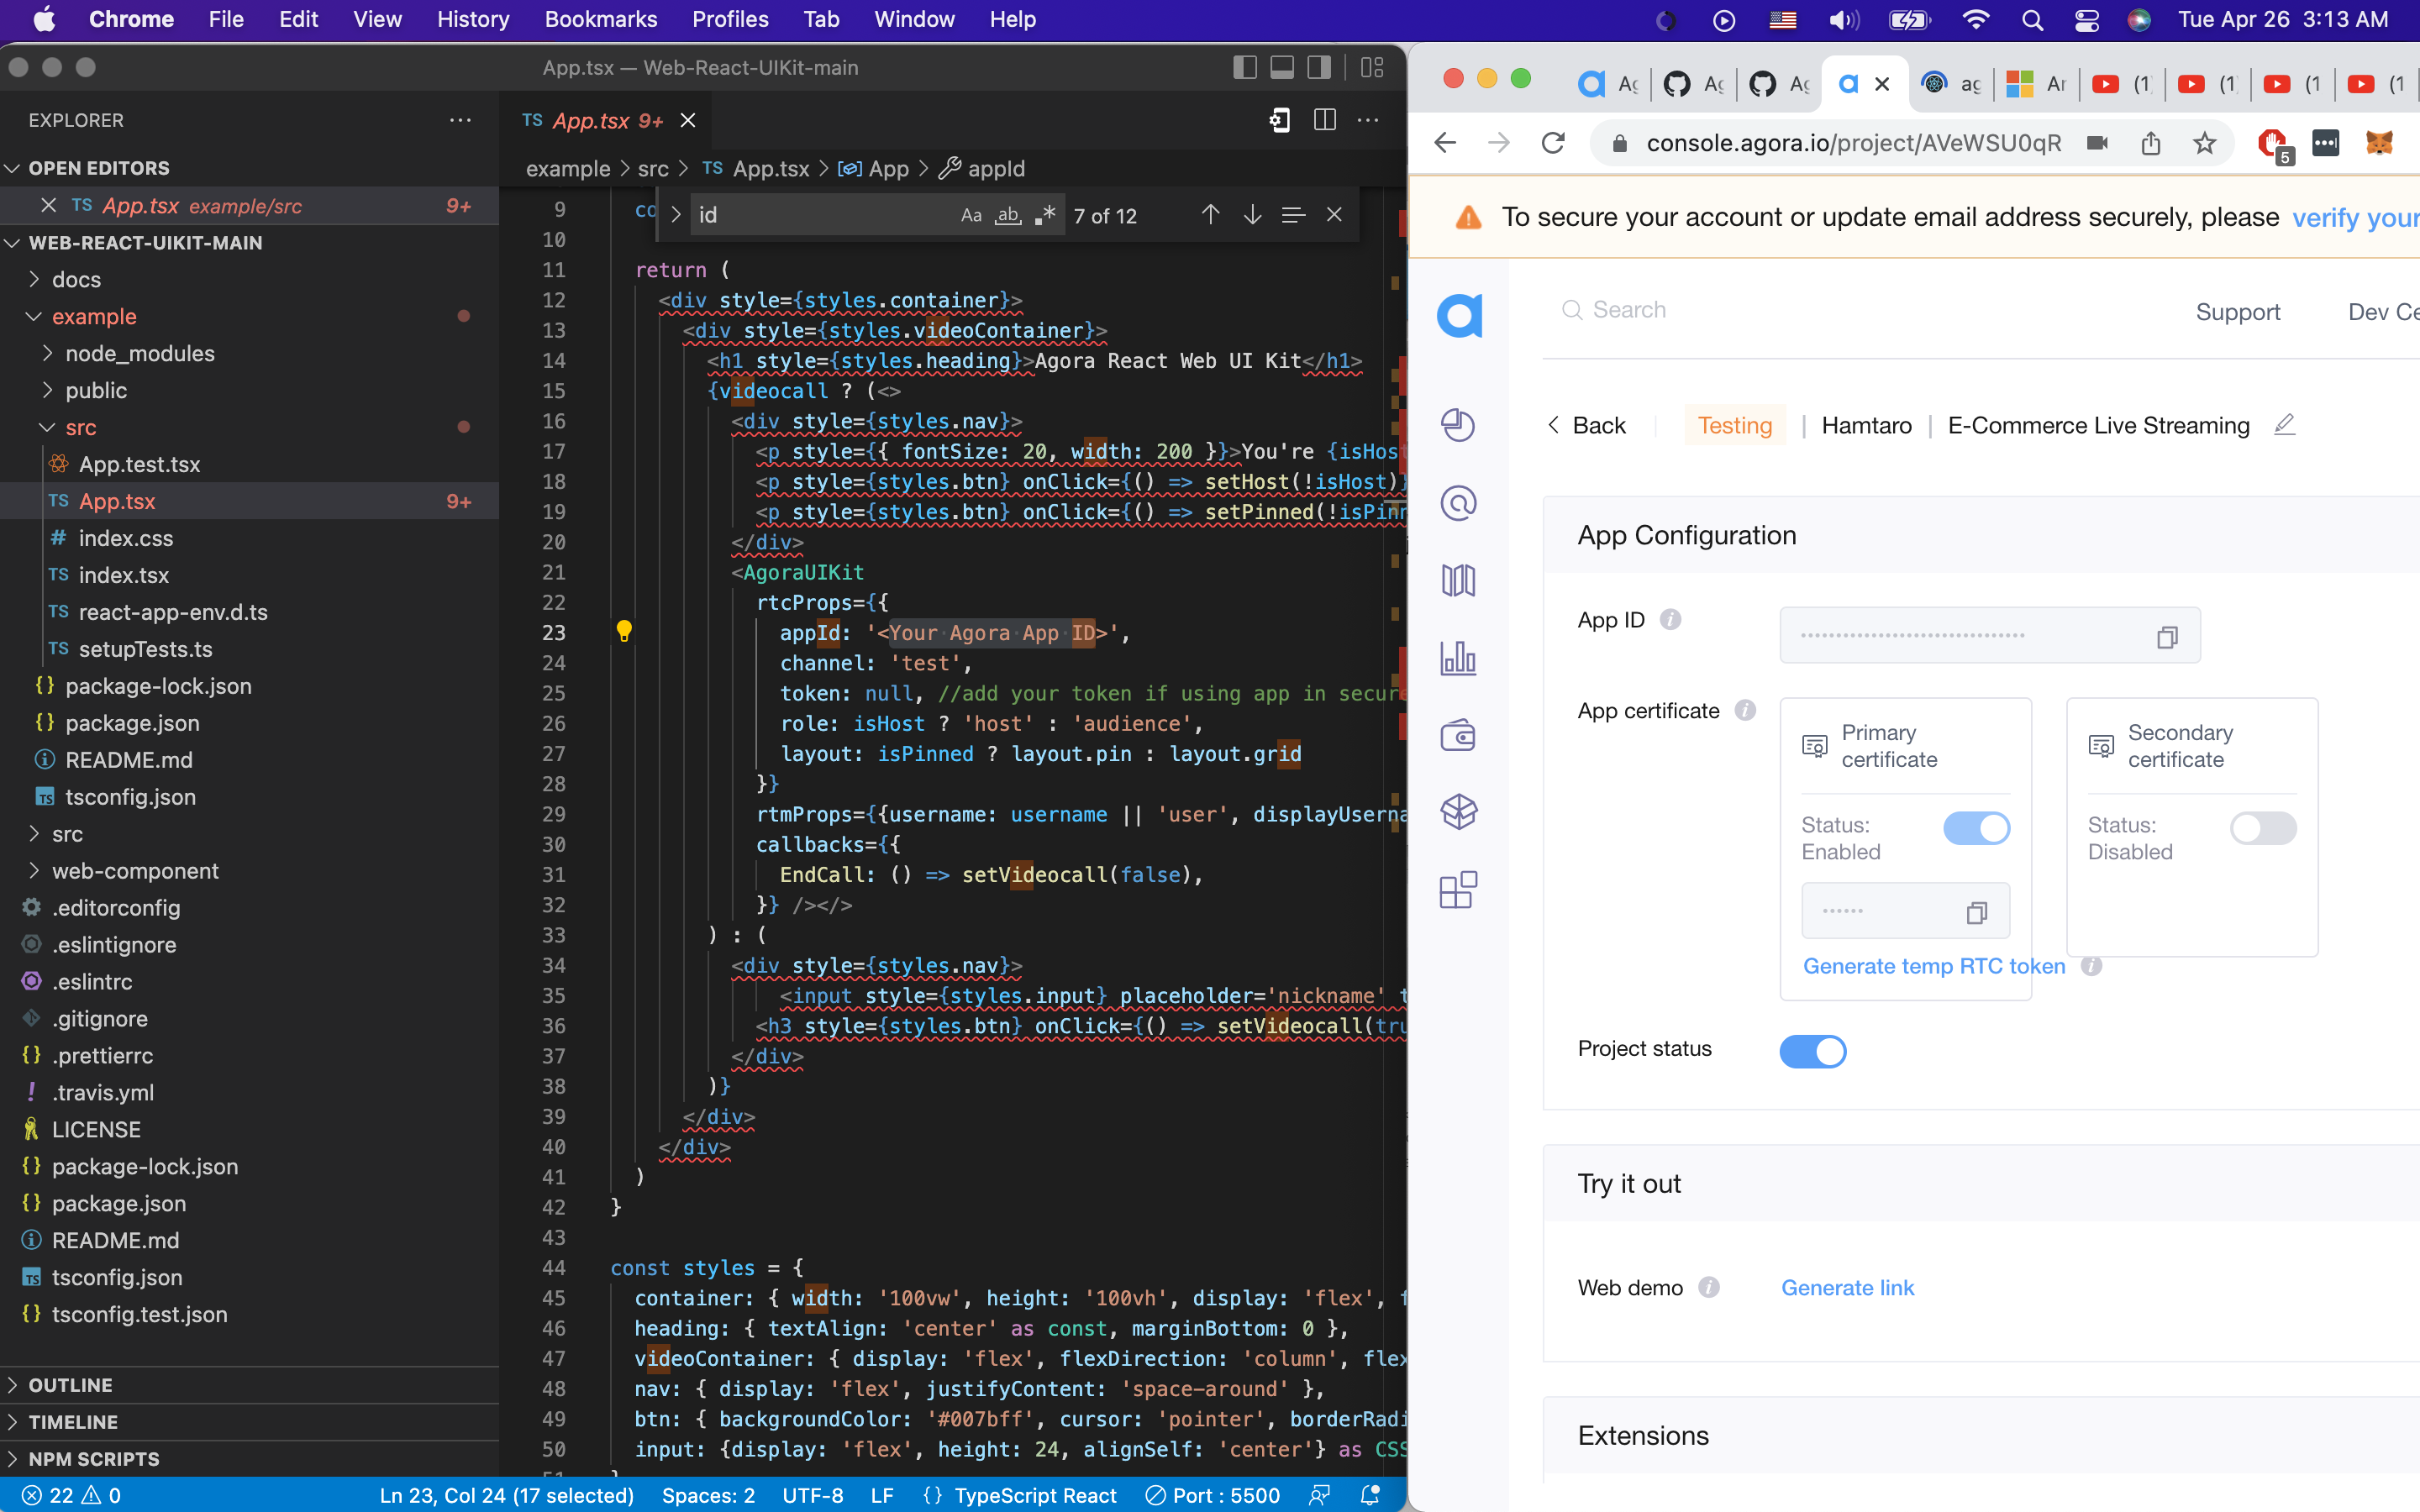Copy the primary certificate key
The width and height of the screenshot is (2420, 1512).
pyautogui.click(x=1976, y=912)
